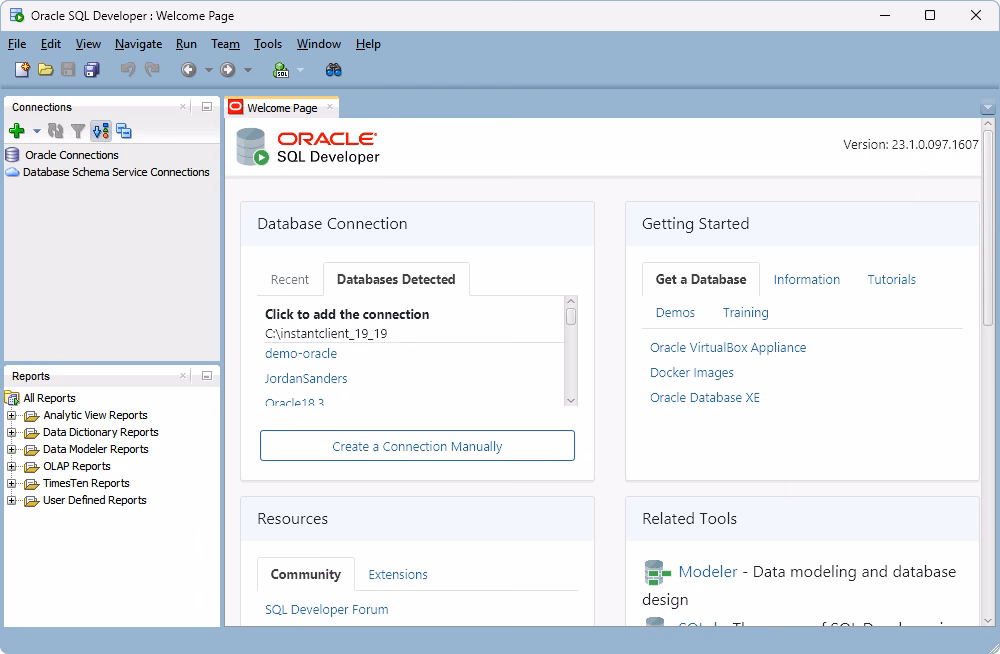The width and height of the screenshot is (1000, 654).
Task: Close the Reports panel with its X
Action: [x=183, y=376]
